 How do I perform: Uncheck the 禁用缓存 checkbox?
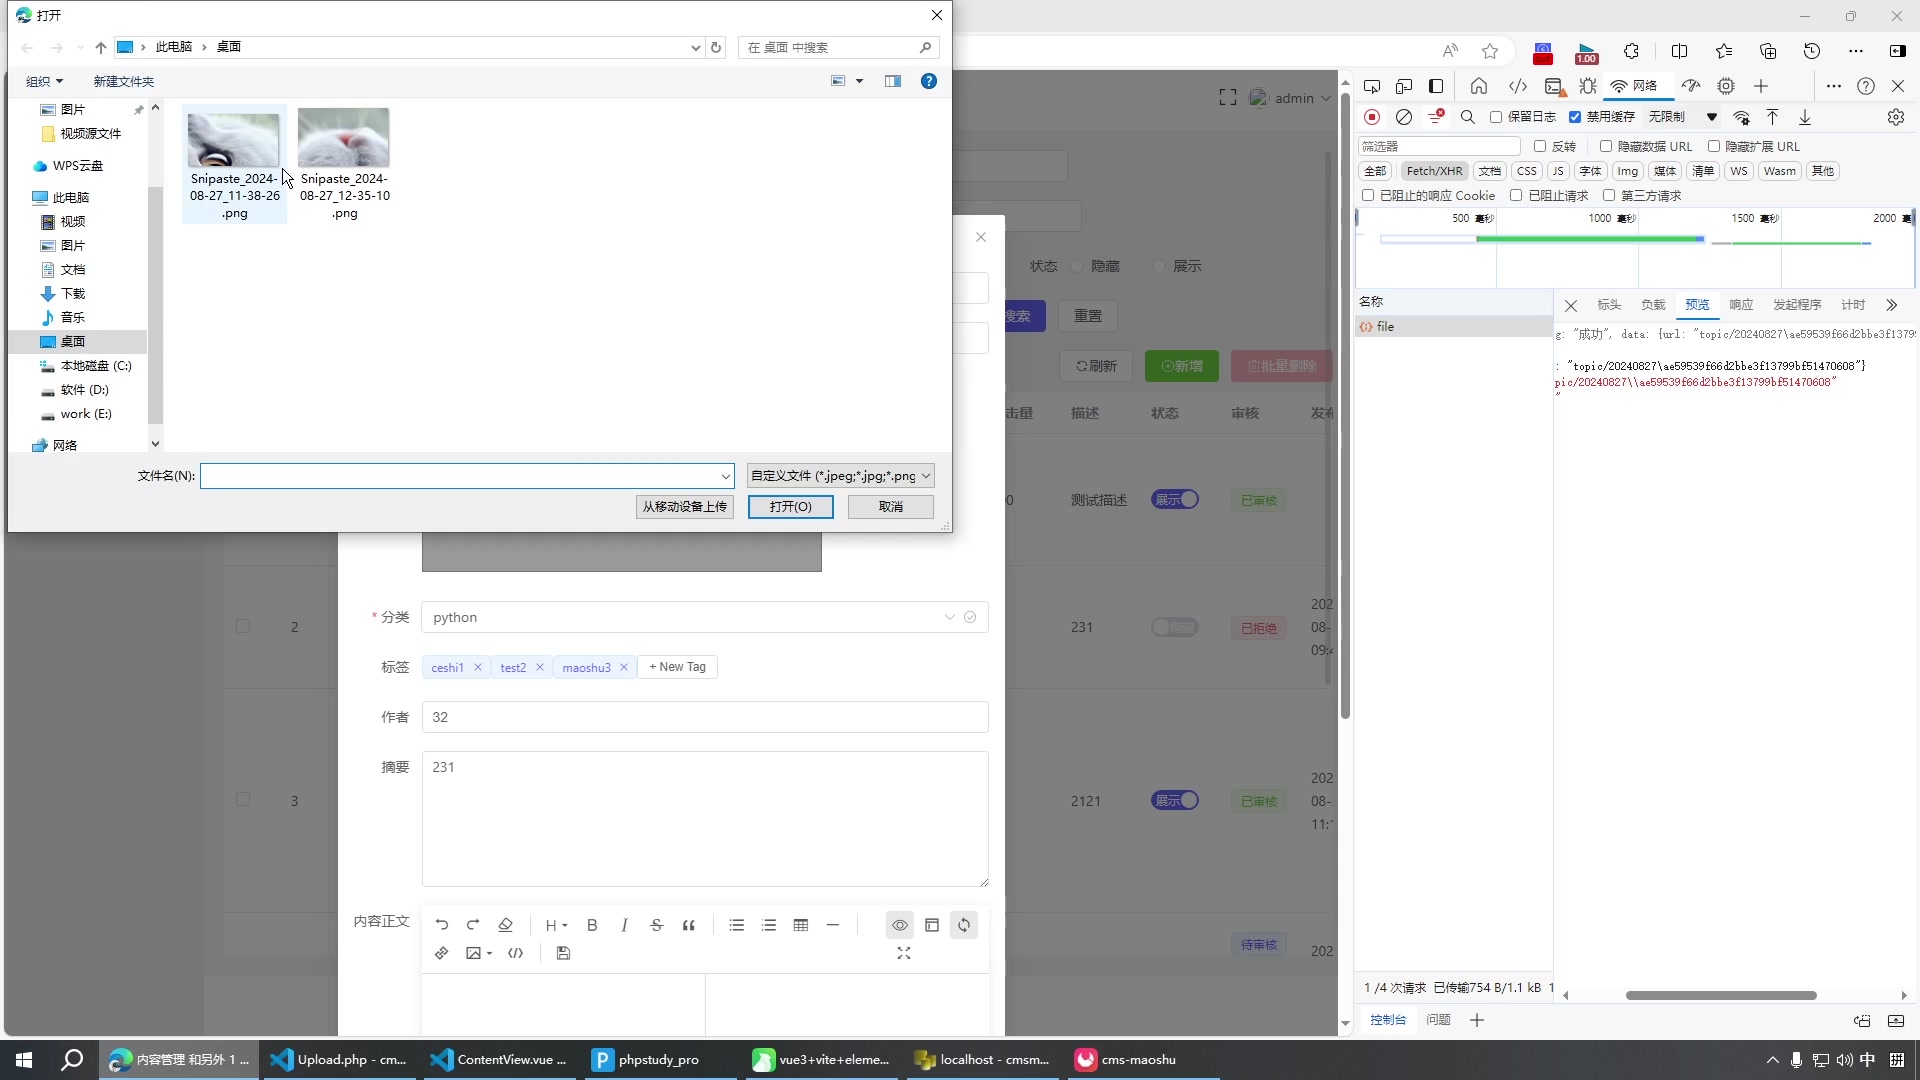point(1575,117)
